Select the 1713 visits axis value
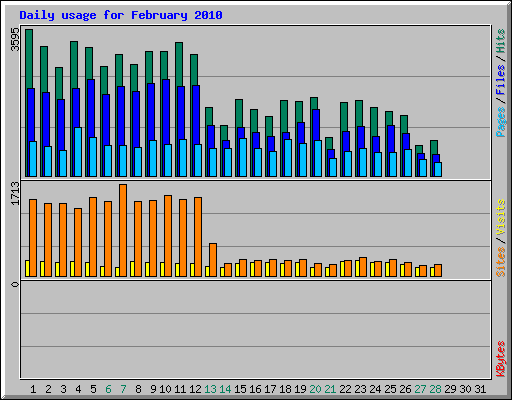Screen dimensions: 512x400 coord(15,193)
